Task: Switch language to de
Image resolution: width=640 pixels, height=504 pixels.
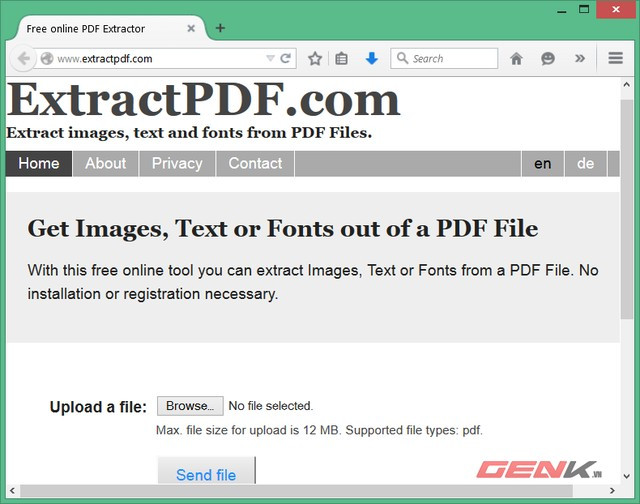Action: (x=585, y=164)
